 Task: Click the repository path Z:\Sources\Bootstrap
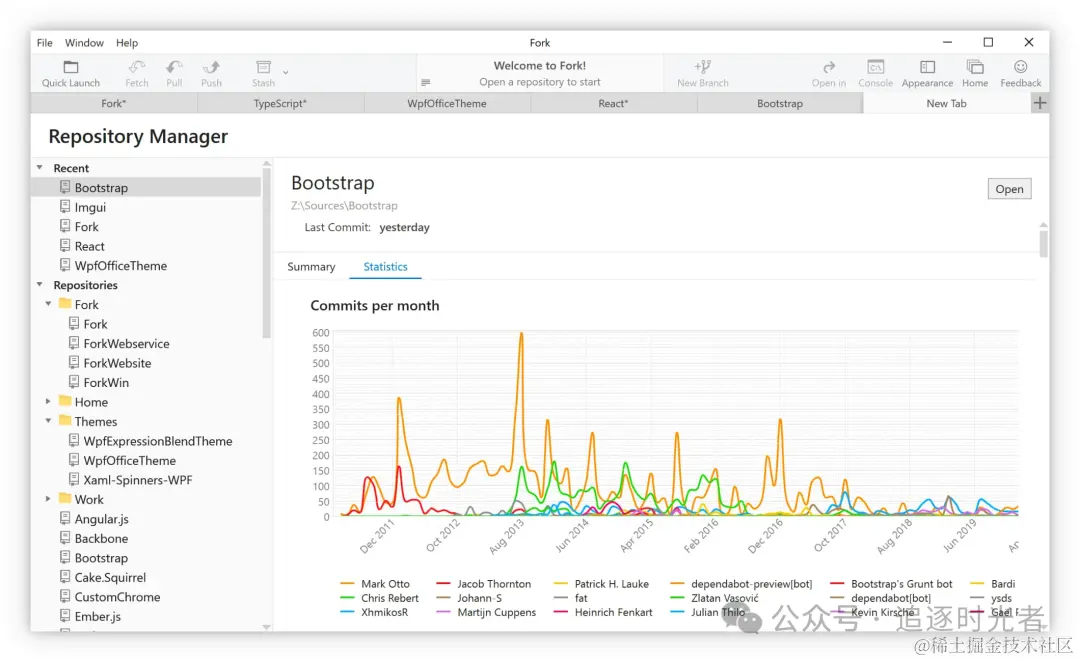tap(344, 205)
